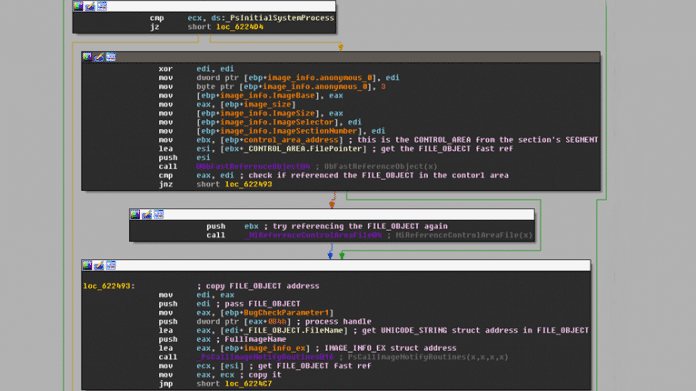Click the 'mov edi, eax' instruction

196,295
